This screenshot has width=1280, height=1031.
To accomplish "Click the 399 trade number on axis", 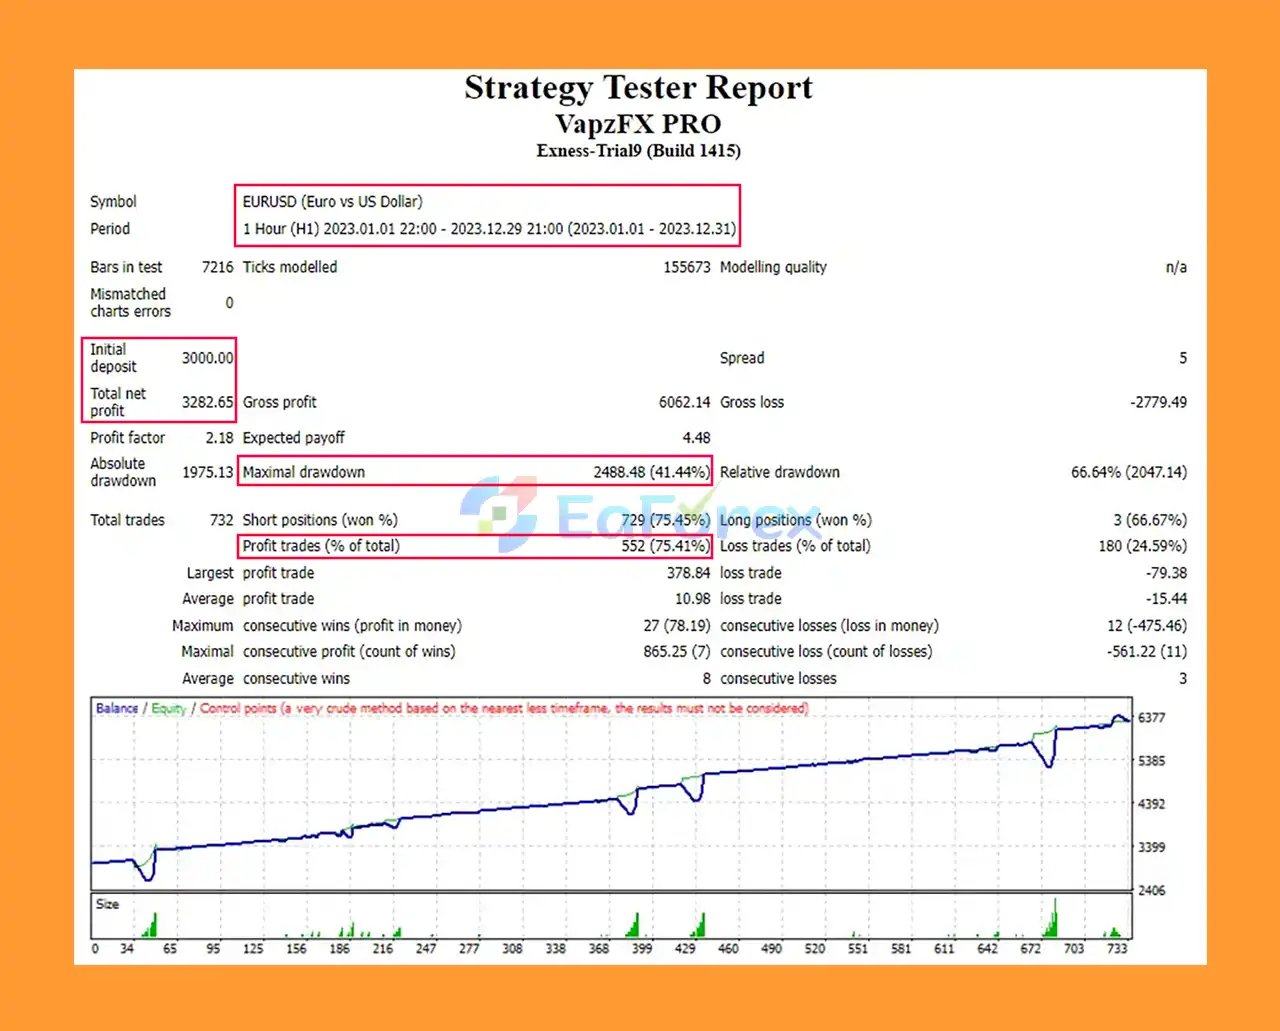I will tap(641, 948).
